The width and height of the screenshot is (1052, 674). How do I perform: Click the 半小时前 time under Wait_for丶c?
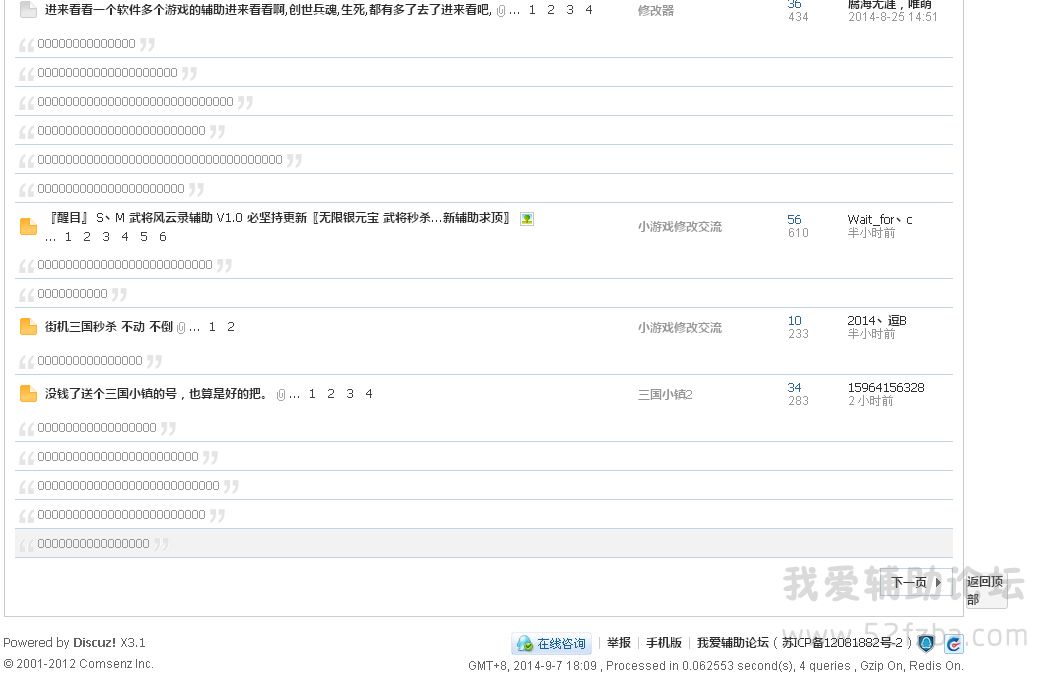click(x=872, y=233)
